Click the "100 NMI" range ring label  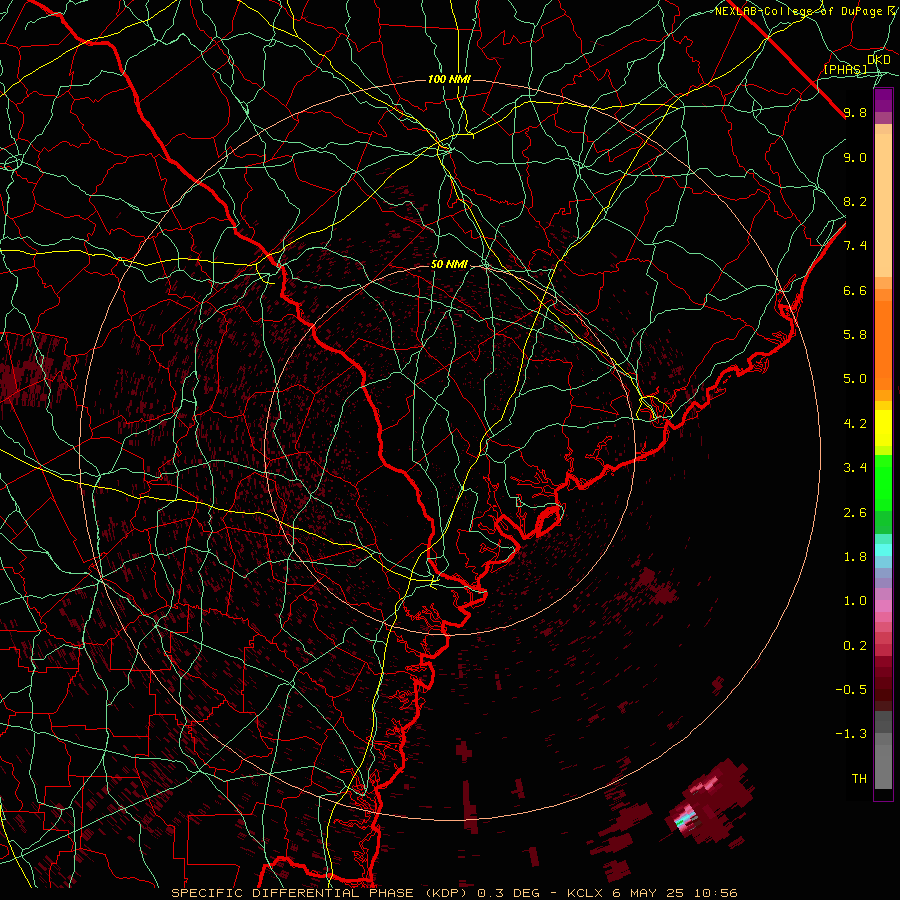pos(449,79)
